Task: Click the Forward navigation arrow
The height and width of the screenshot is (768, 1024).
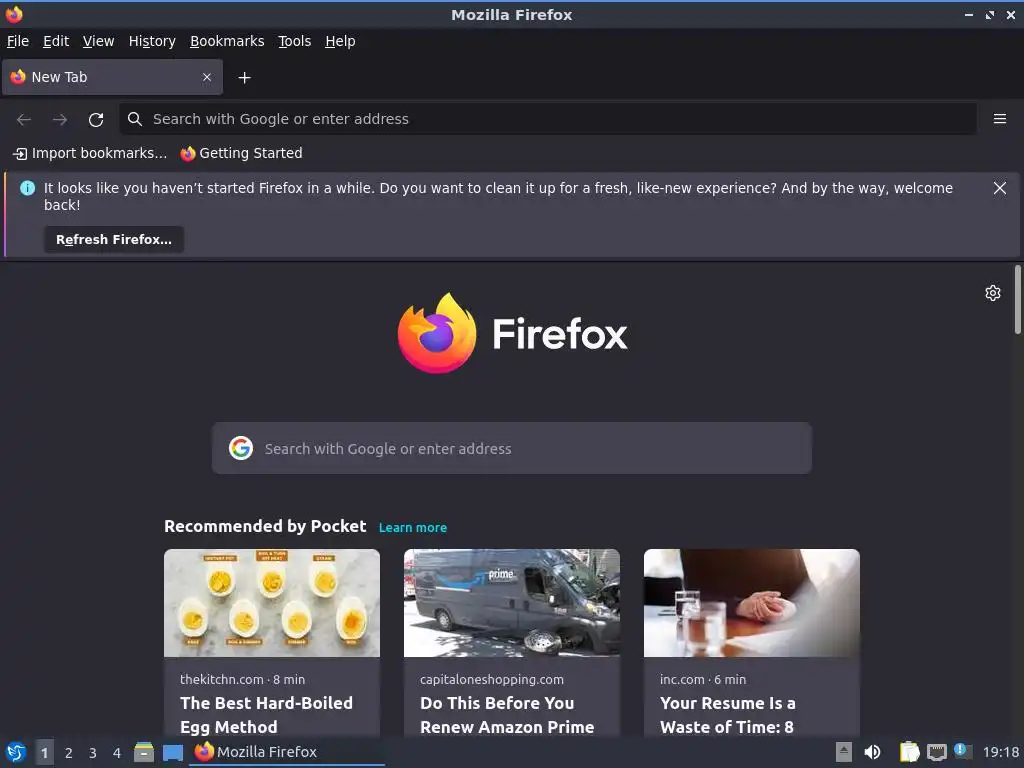Action: tap(60, 119)
